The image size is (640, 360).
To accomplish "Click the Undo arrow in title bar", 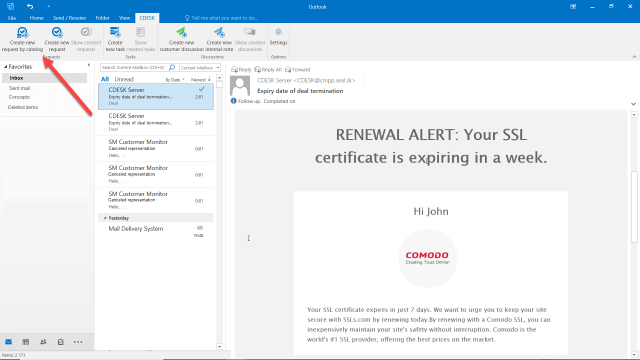I will click(30, 6).
